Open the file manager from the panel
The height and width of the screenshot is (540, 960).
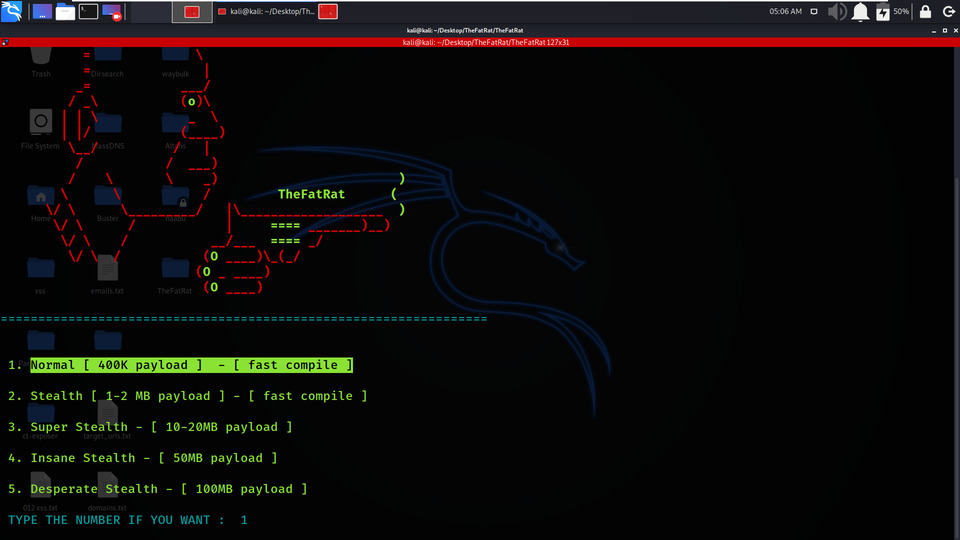pyautogui.click(x=66, y=12)
